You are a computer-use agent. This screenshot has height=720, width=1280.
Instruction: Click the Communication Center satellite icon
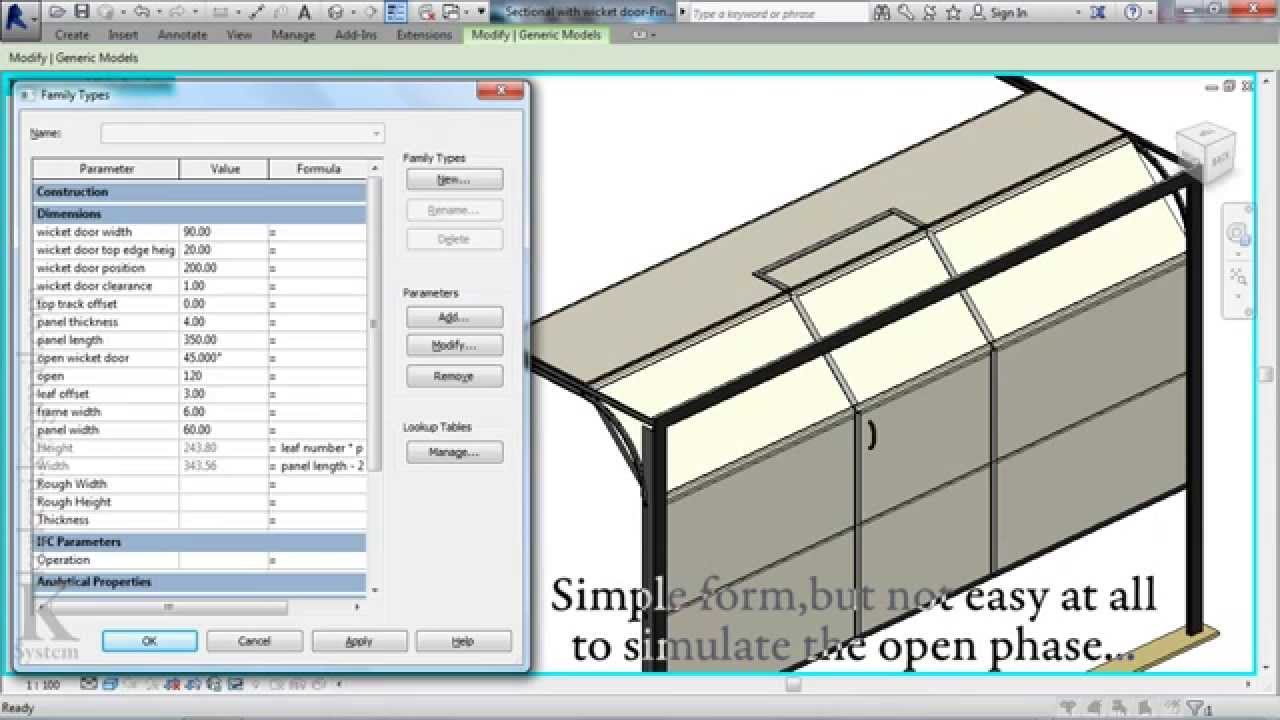[x=928, y=12]
